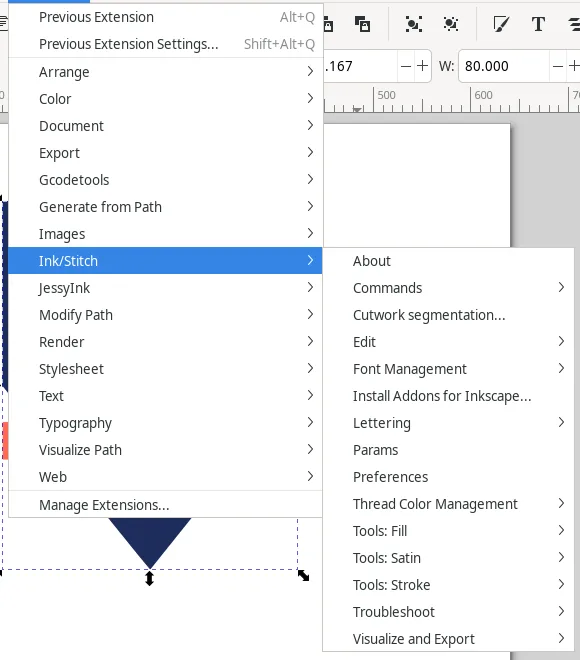Select the highlighted Ink/Stitch menu entry
Viewport: 580px width, 660px height.
click(x=165, y=261)
